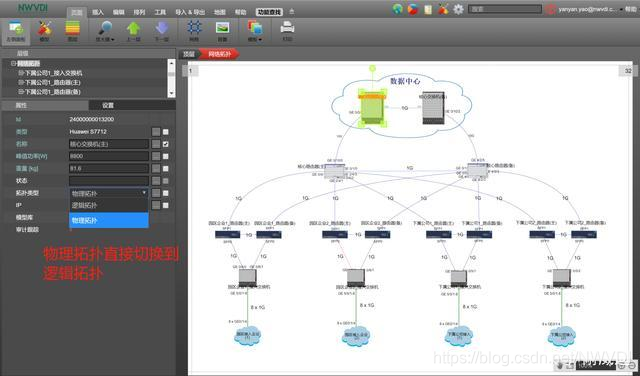The height and width of the screenshot is (376, 640).
Task: Click the printer icon
Action: (x=287, y=28)
